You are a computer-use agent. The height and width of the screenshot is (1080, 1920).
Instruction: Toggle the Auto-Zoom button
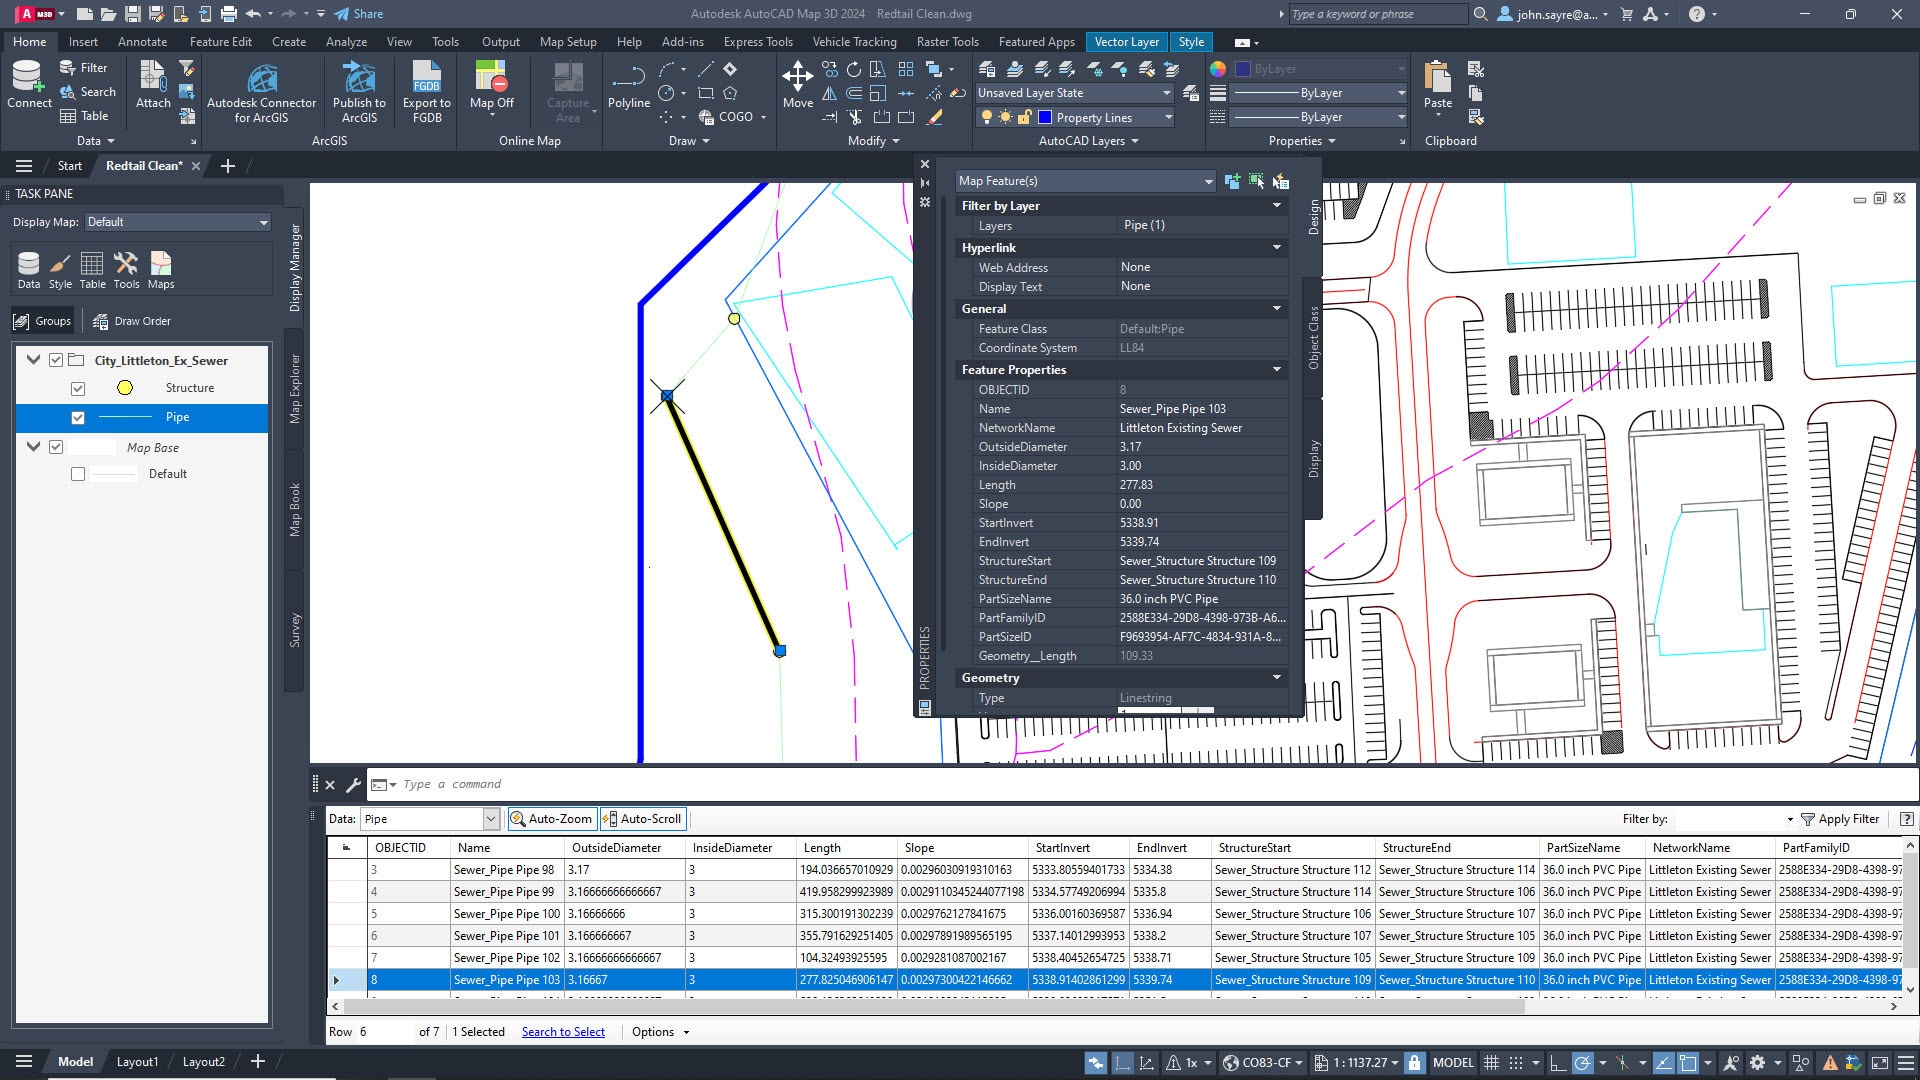[x=552, y=819]
